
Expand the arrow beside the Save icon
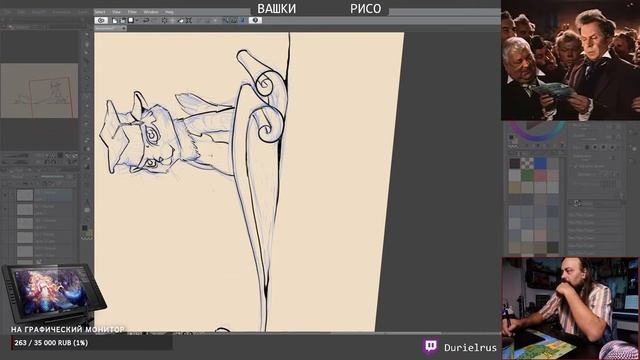pyautogui.click(x=136, y=20)
